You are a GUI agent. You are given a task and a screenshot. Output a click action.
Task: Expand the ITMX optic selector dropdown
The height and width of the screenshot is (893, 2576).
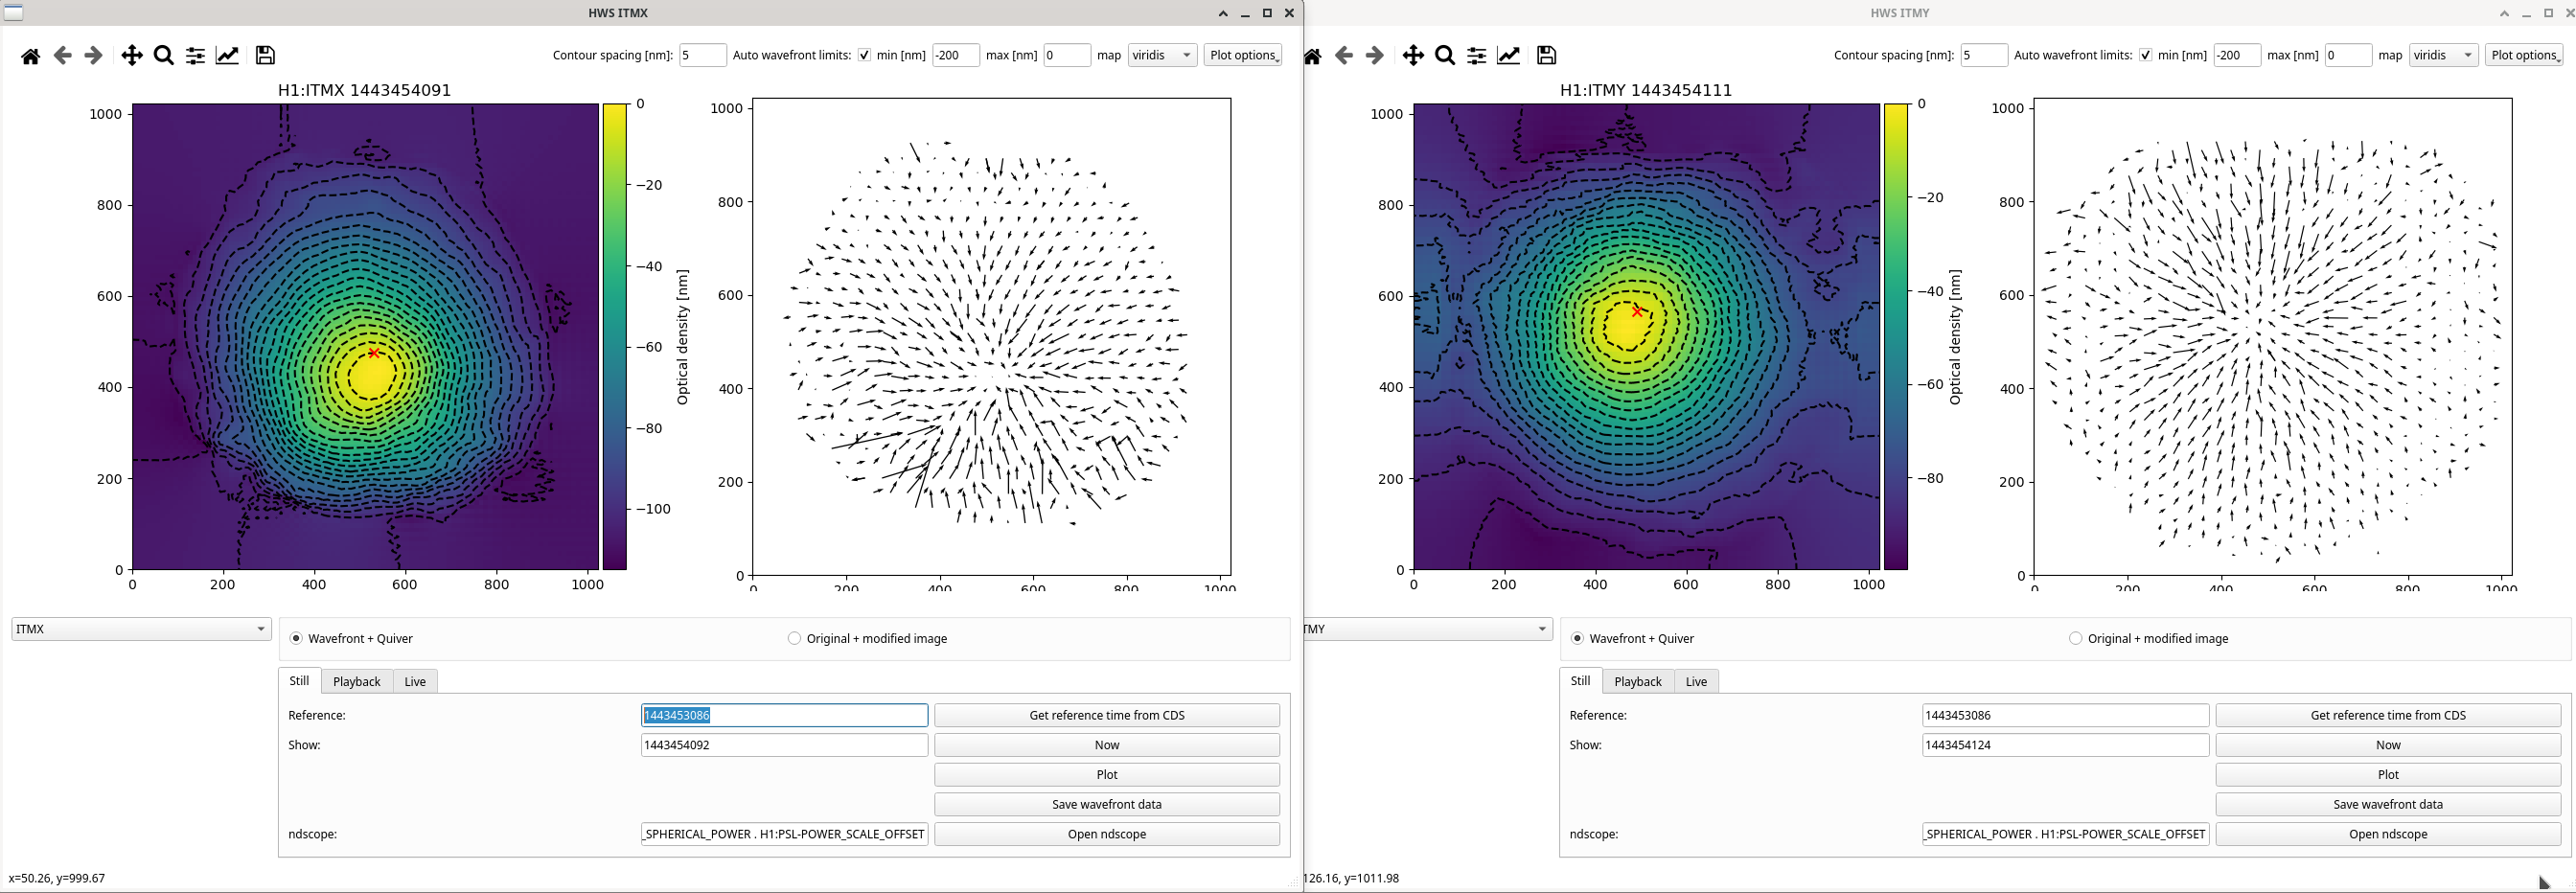point(141,629)
